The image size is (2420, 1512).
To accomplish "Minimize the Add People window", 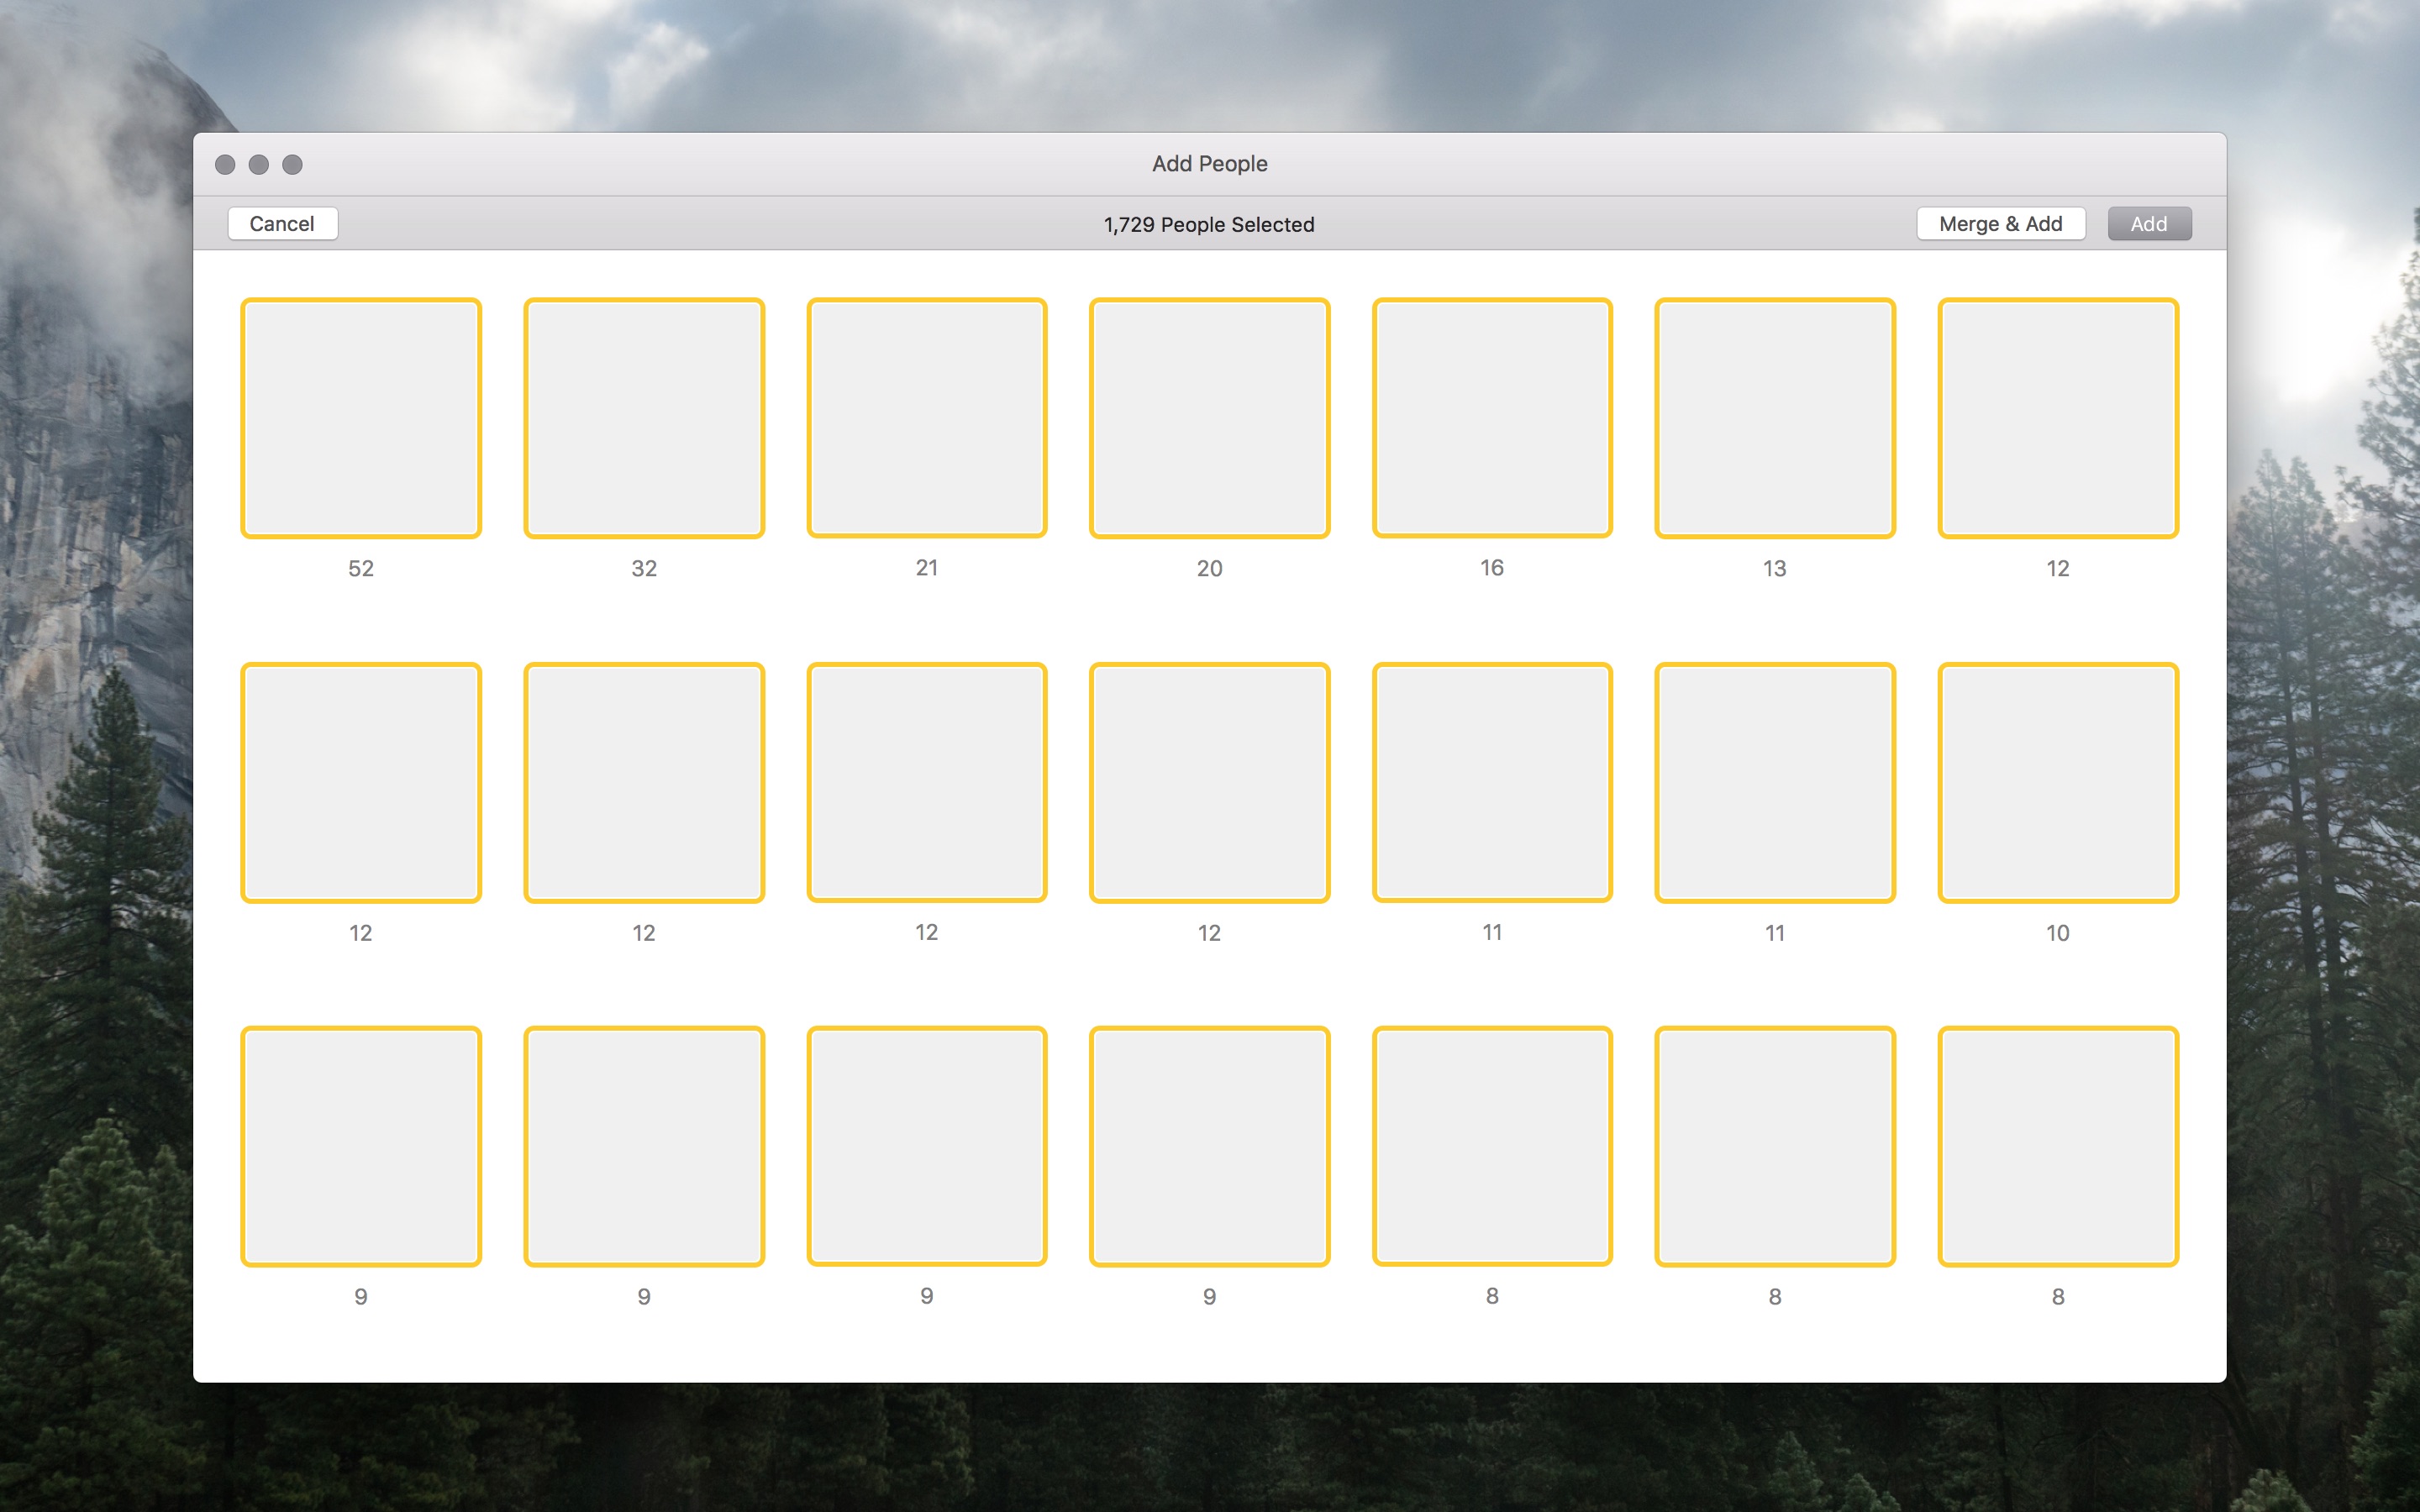I will click(259, 165).
